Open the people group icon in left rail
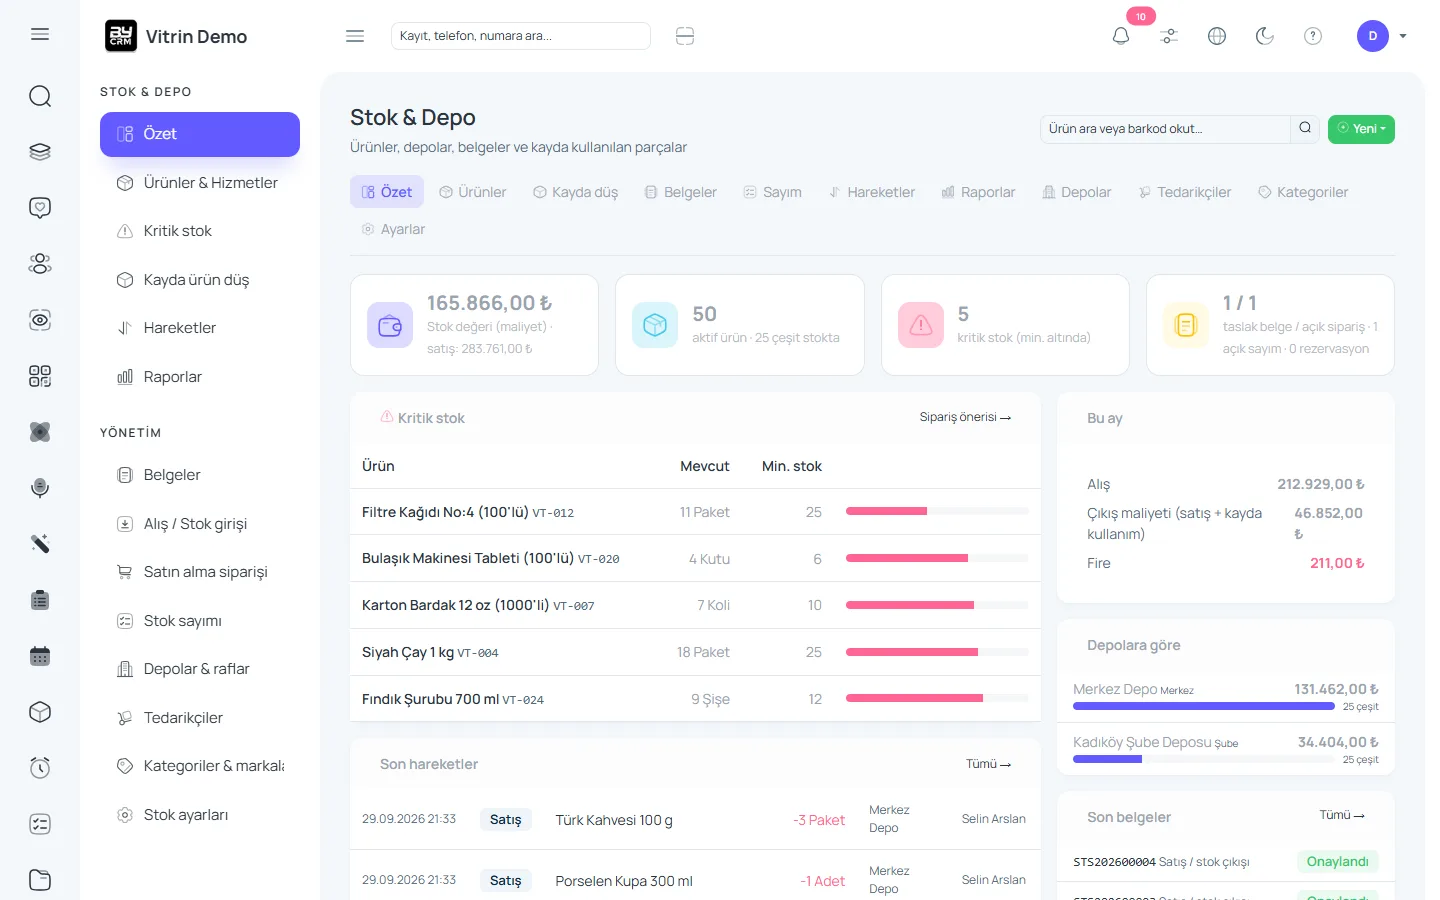The image size is (1440, 900). [40, 264]
